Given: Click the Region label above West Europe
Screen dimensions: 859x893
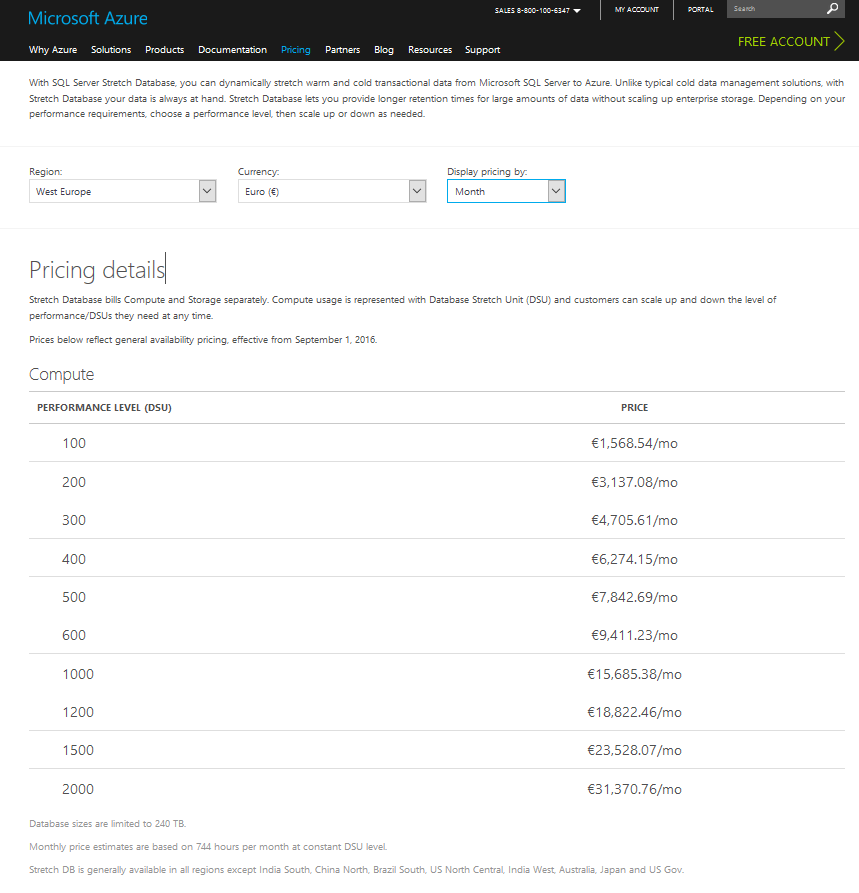Looking at the screenshot, I should 46,171.
